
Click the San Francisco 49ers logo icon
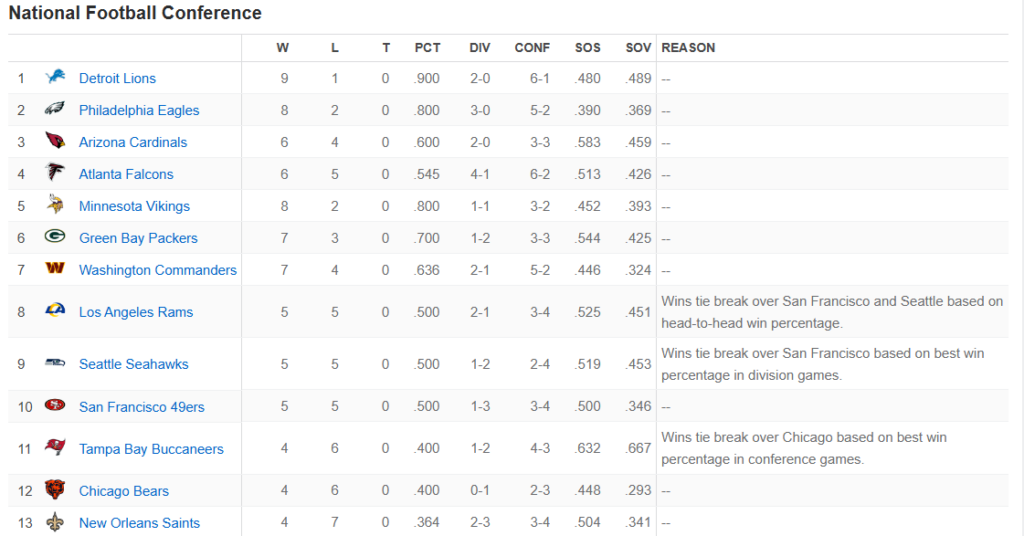(55, 405)
